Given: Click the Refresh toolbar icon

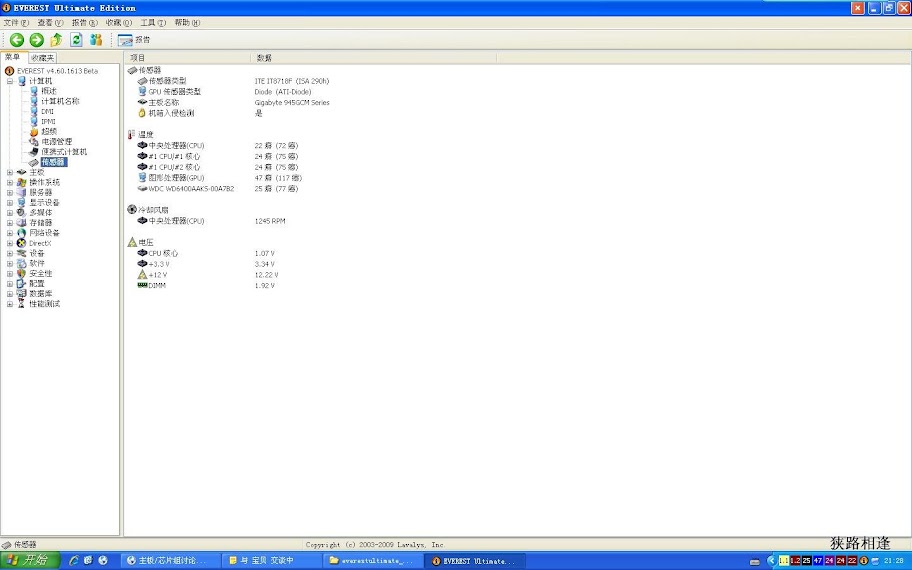Looking at the screenshot, I should 76,40.
